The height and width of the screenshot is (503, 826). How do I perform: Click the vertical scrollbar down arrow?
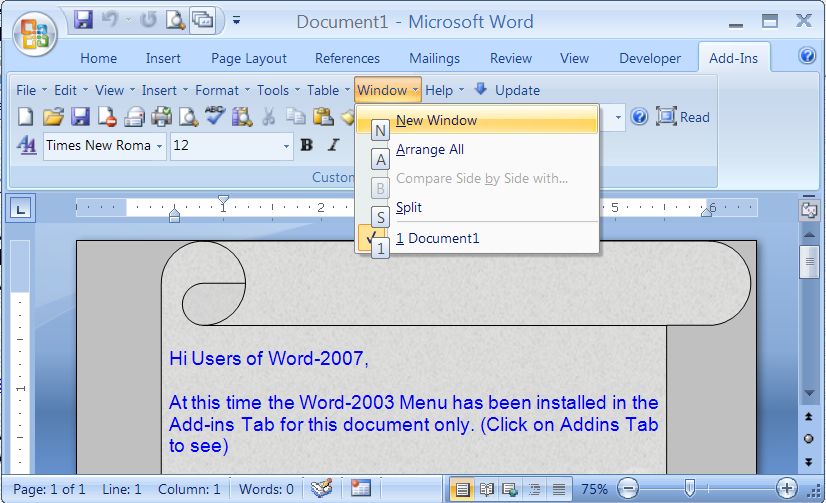tap(809, 393)
